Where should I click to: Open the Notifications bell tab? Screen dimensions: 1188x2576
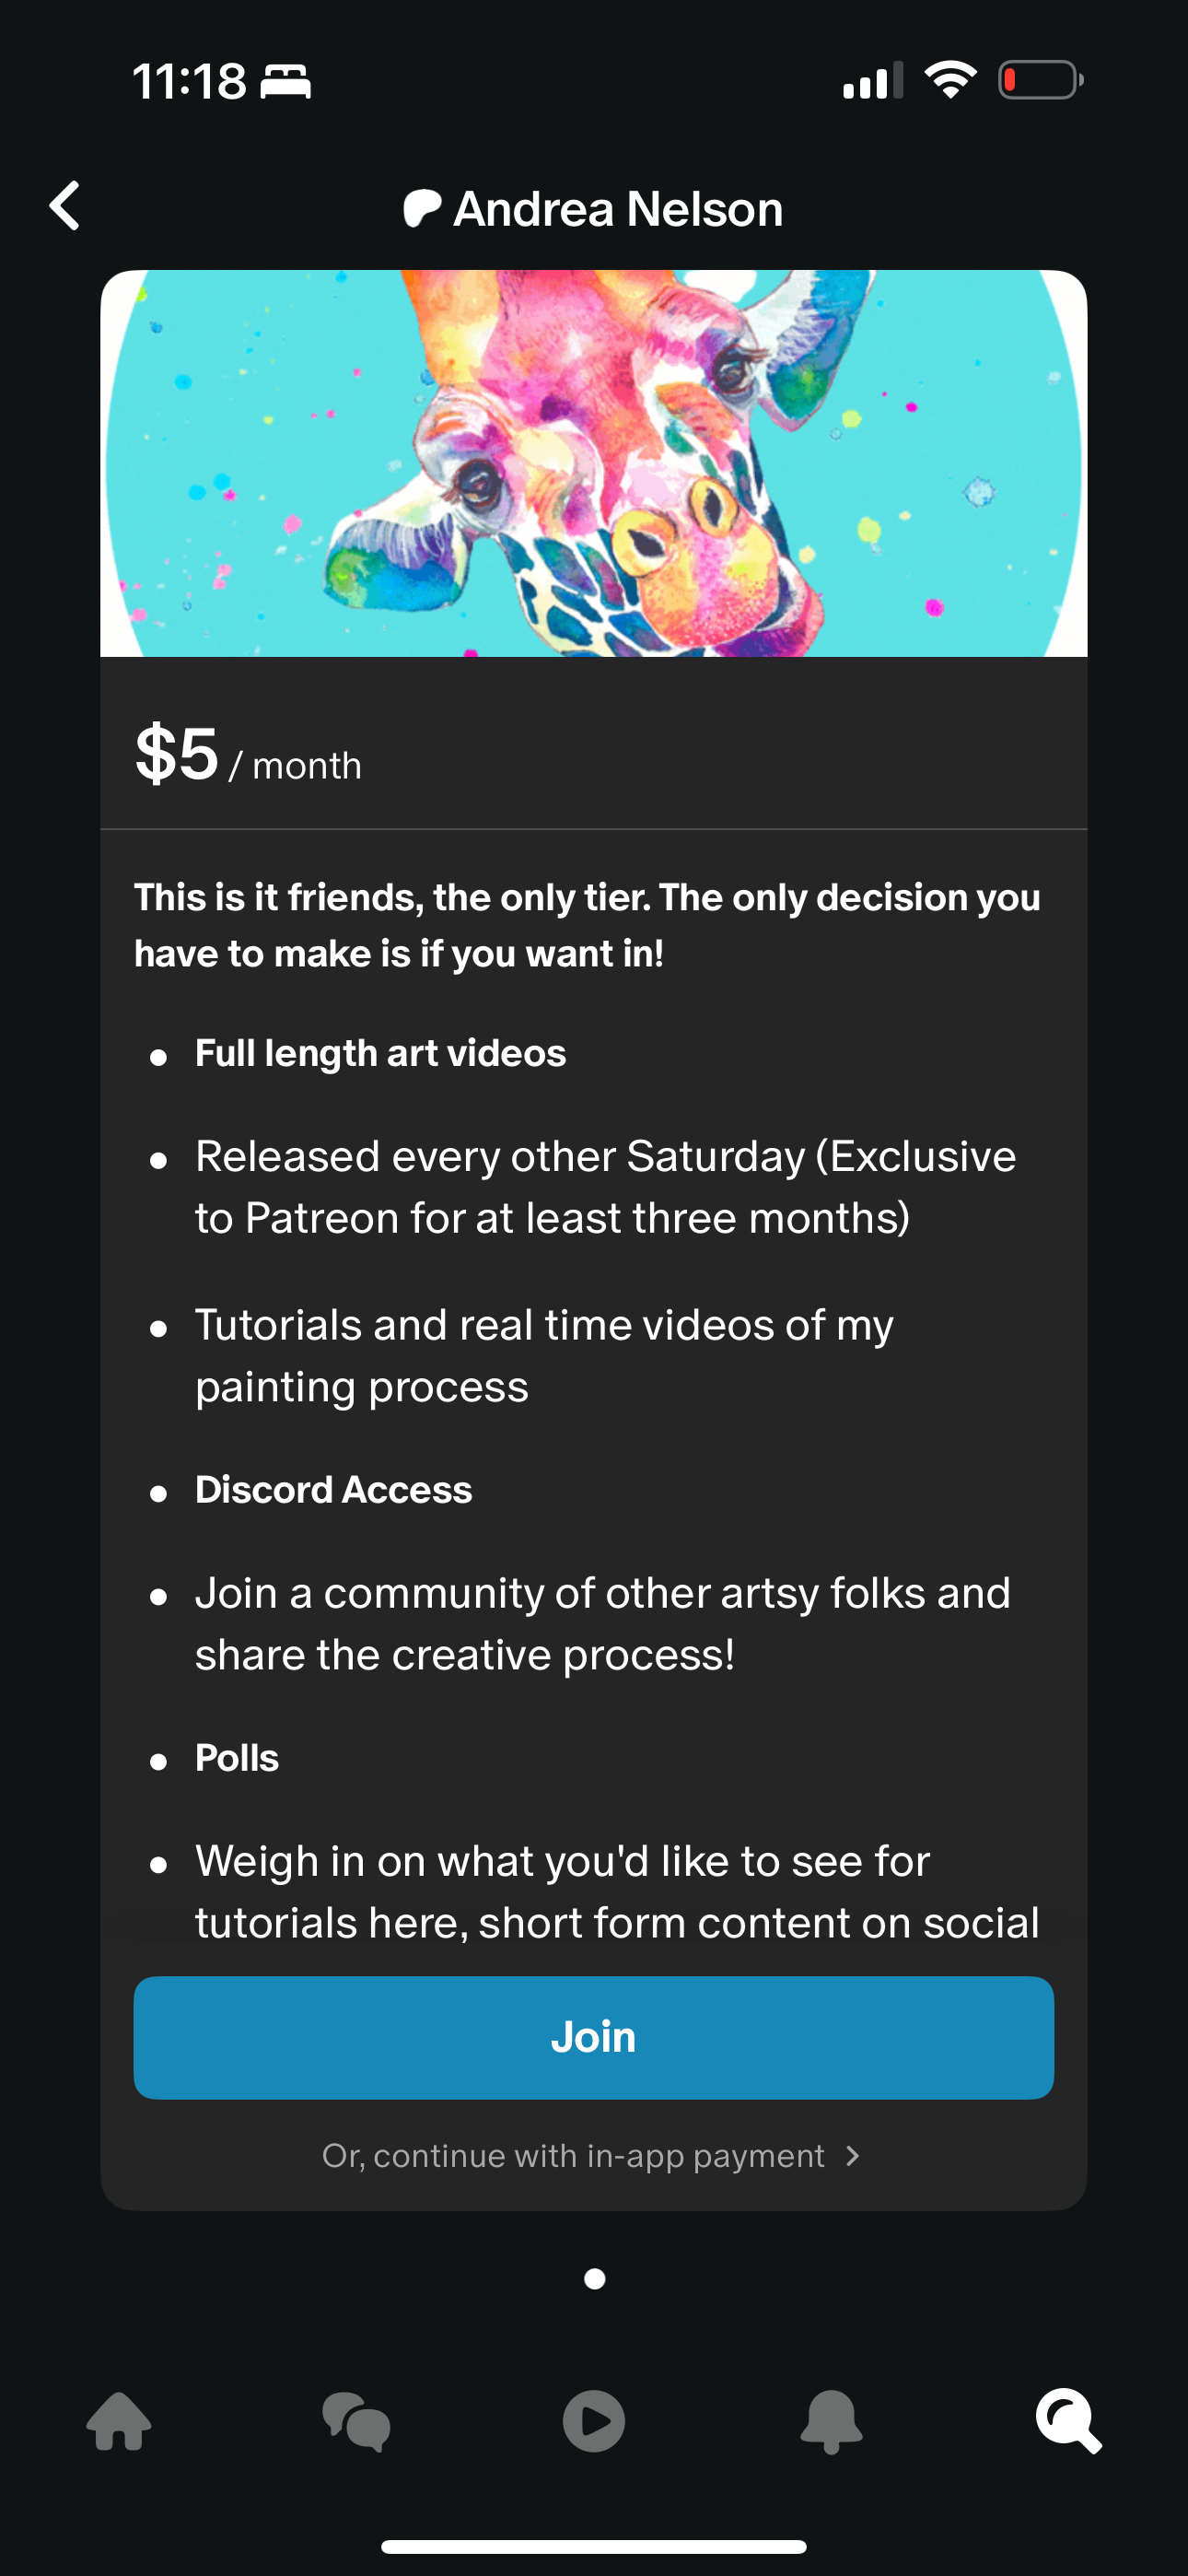831,2420
